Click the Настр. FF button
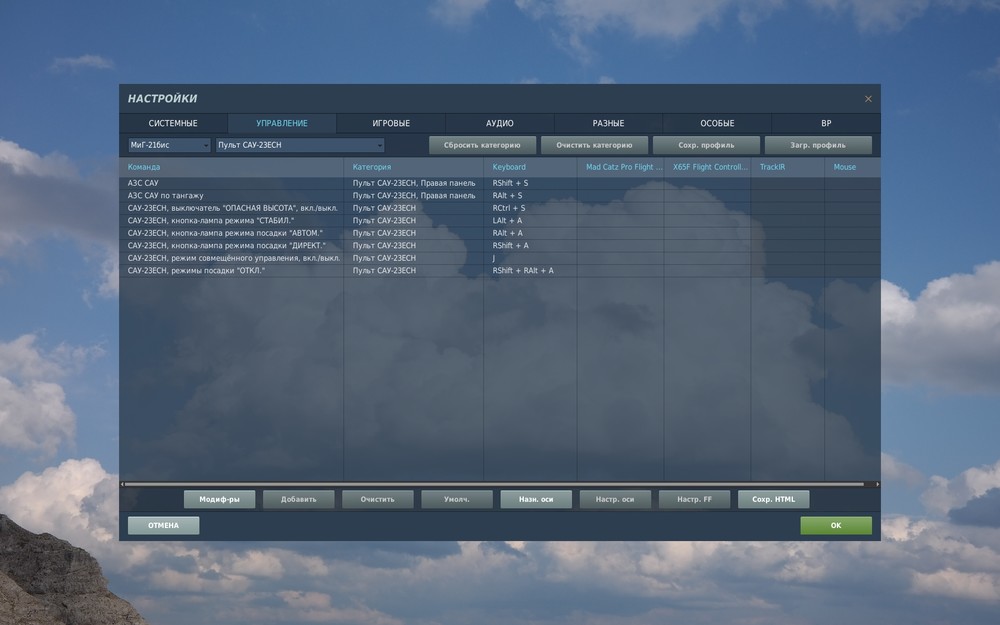This screenshot has height=625, width=1000. click(x=694, y=499)
